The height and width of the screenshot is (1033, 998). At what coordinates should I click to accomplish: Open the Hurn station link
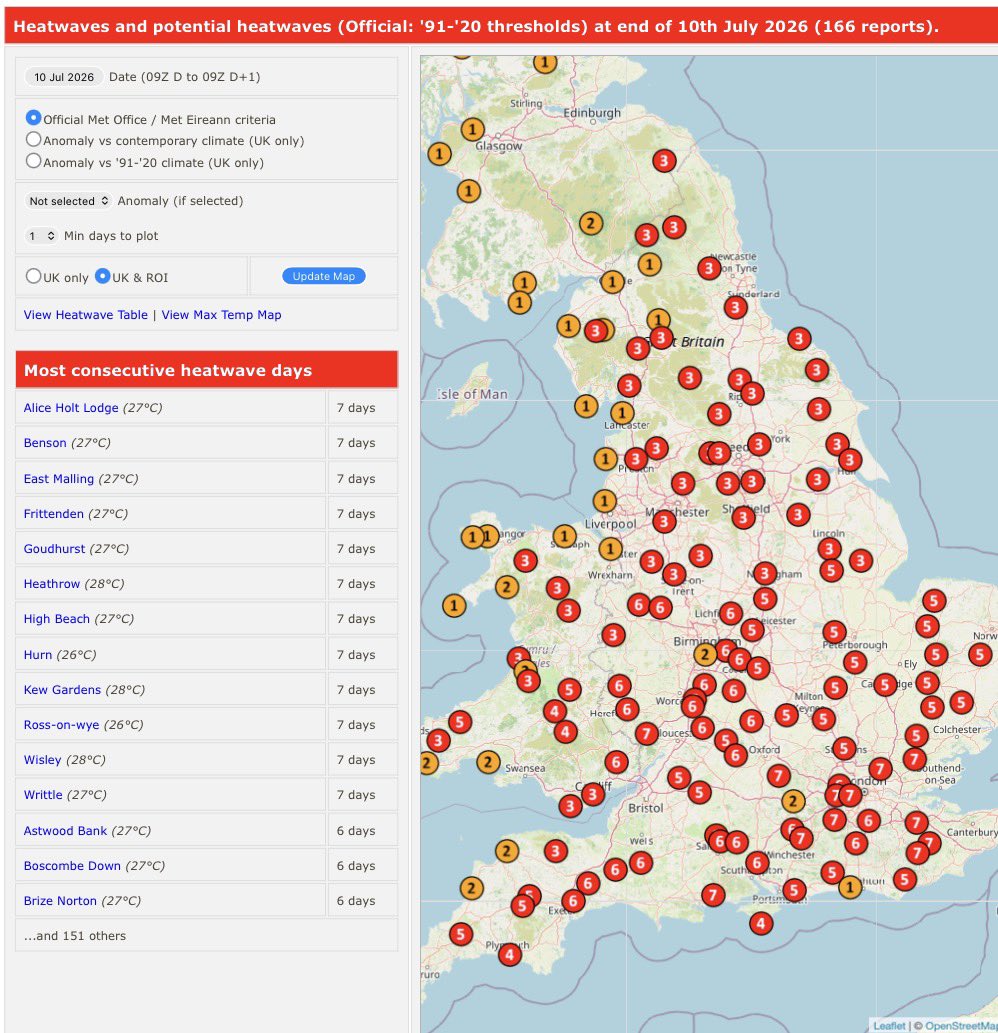click(x=38, y=655)
